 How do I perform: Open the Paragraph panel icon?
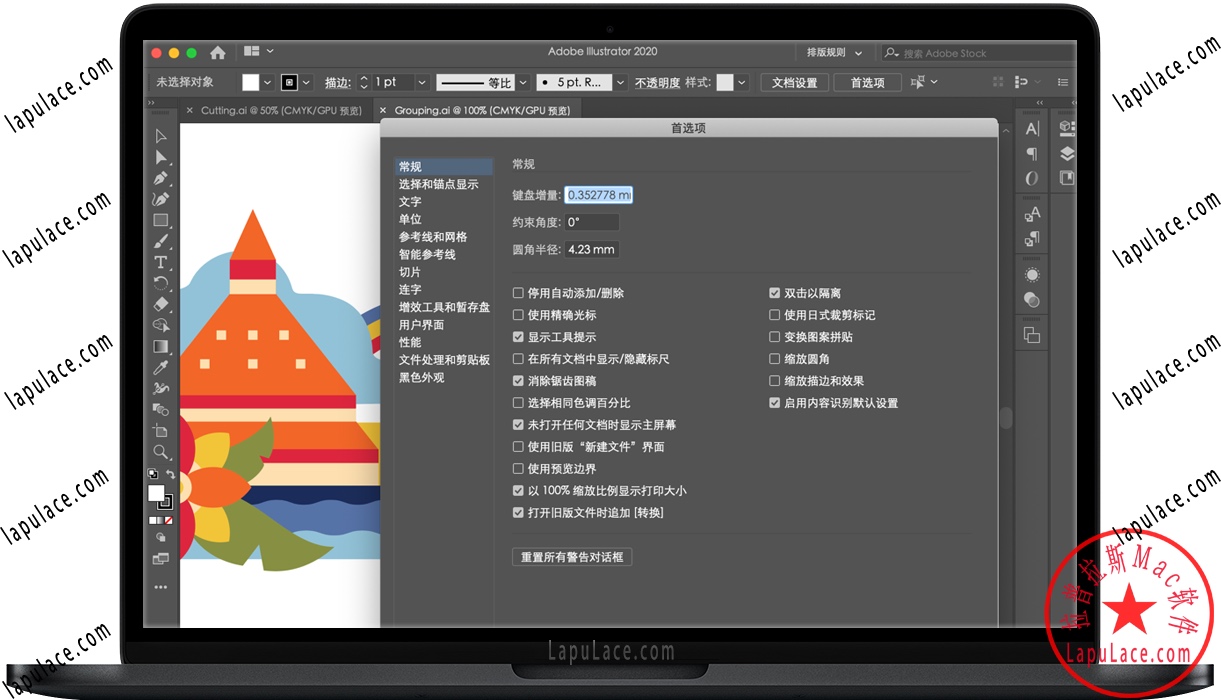click(1032, 154)
